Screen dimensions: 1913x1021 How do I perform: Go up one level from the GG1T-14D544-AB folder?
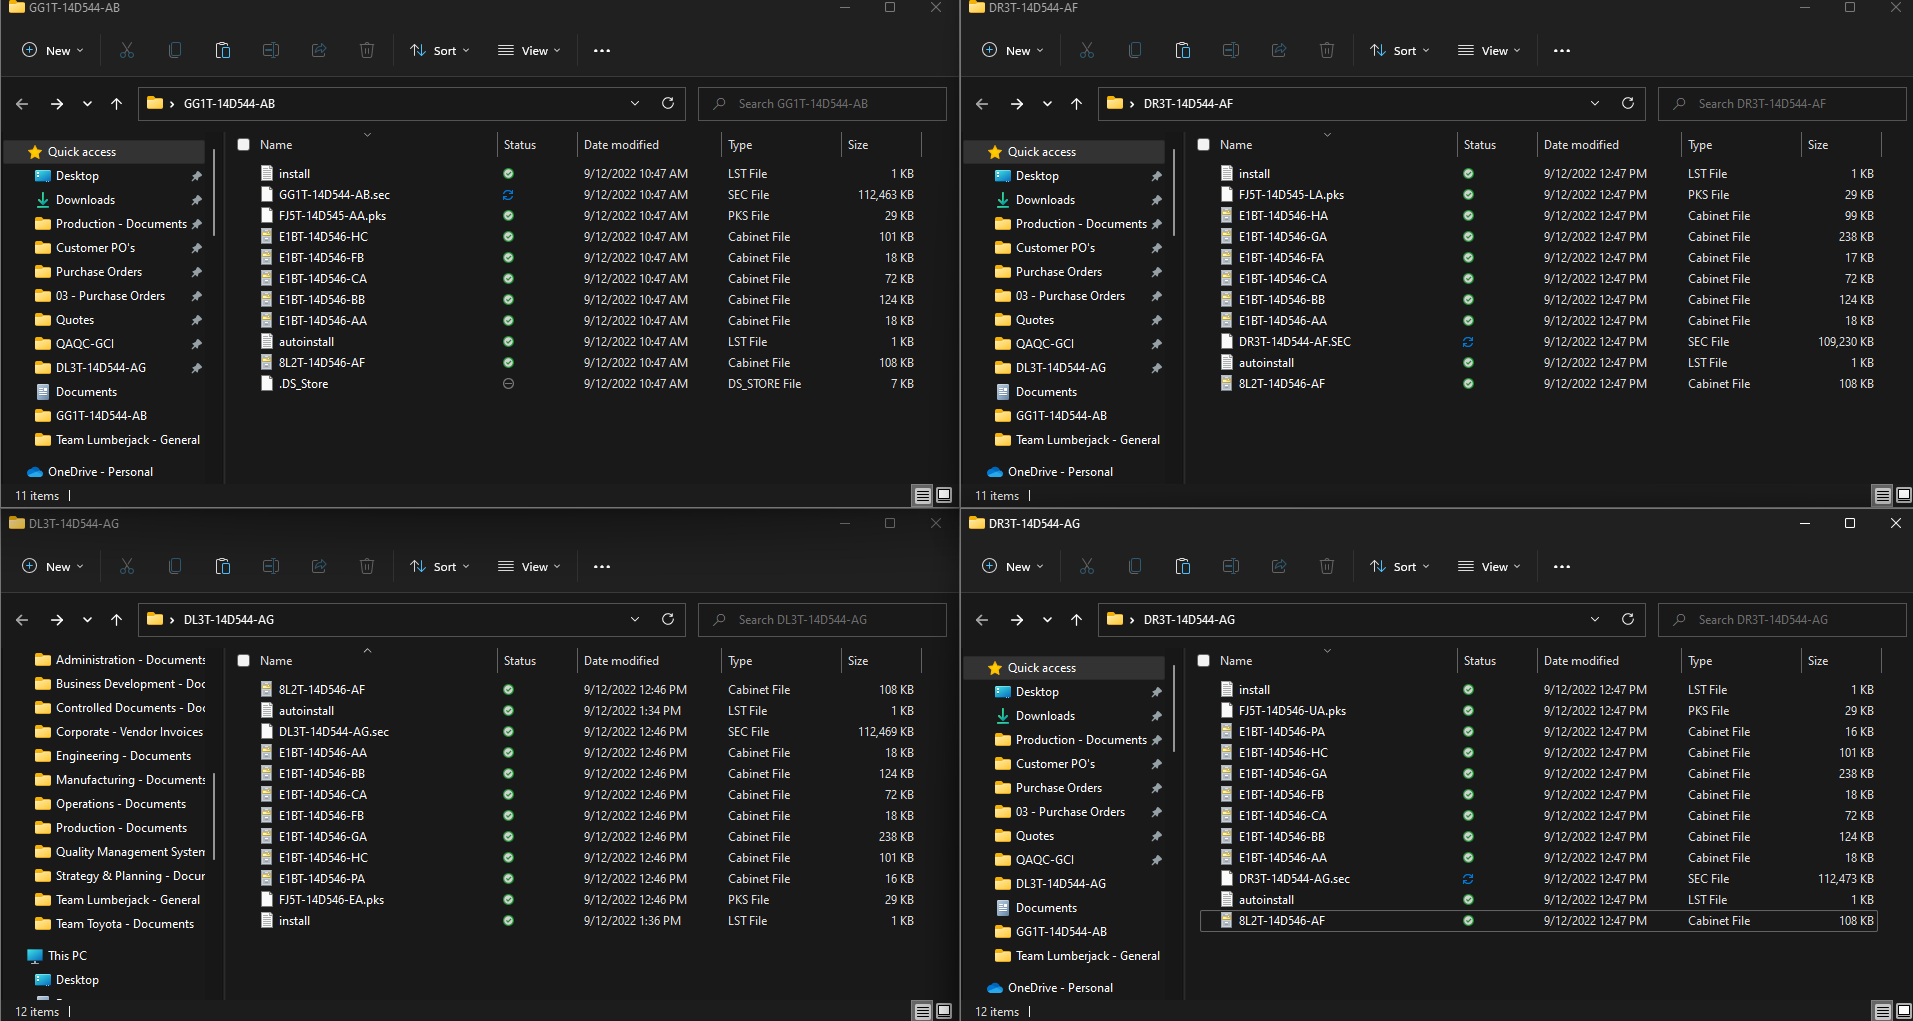click(x=117, y=104)
